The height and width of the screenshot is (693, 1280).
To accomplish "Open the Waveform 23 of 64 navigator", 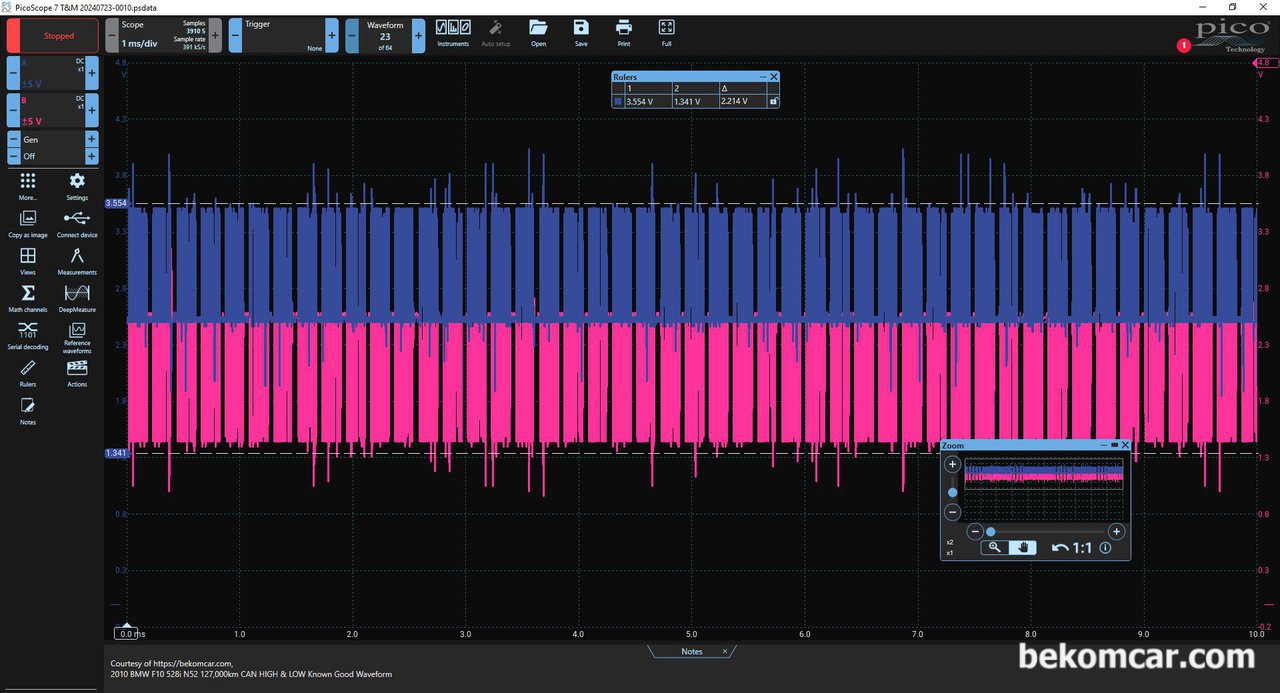I will click(x=385, y=35).
